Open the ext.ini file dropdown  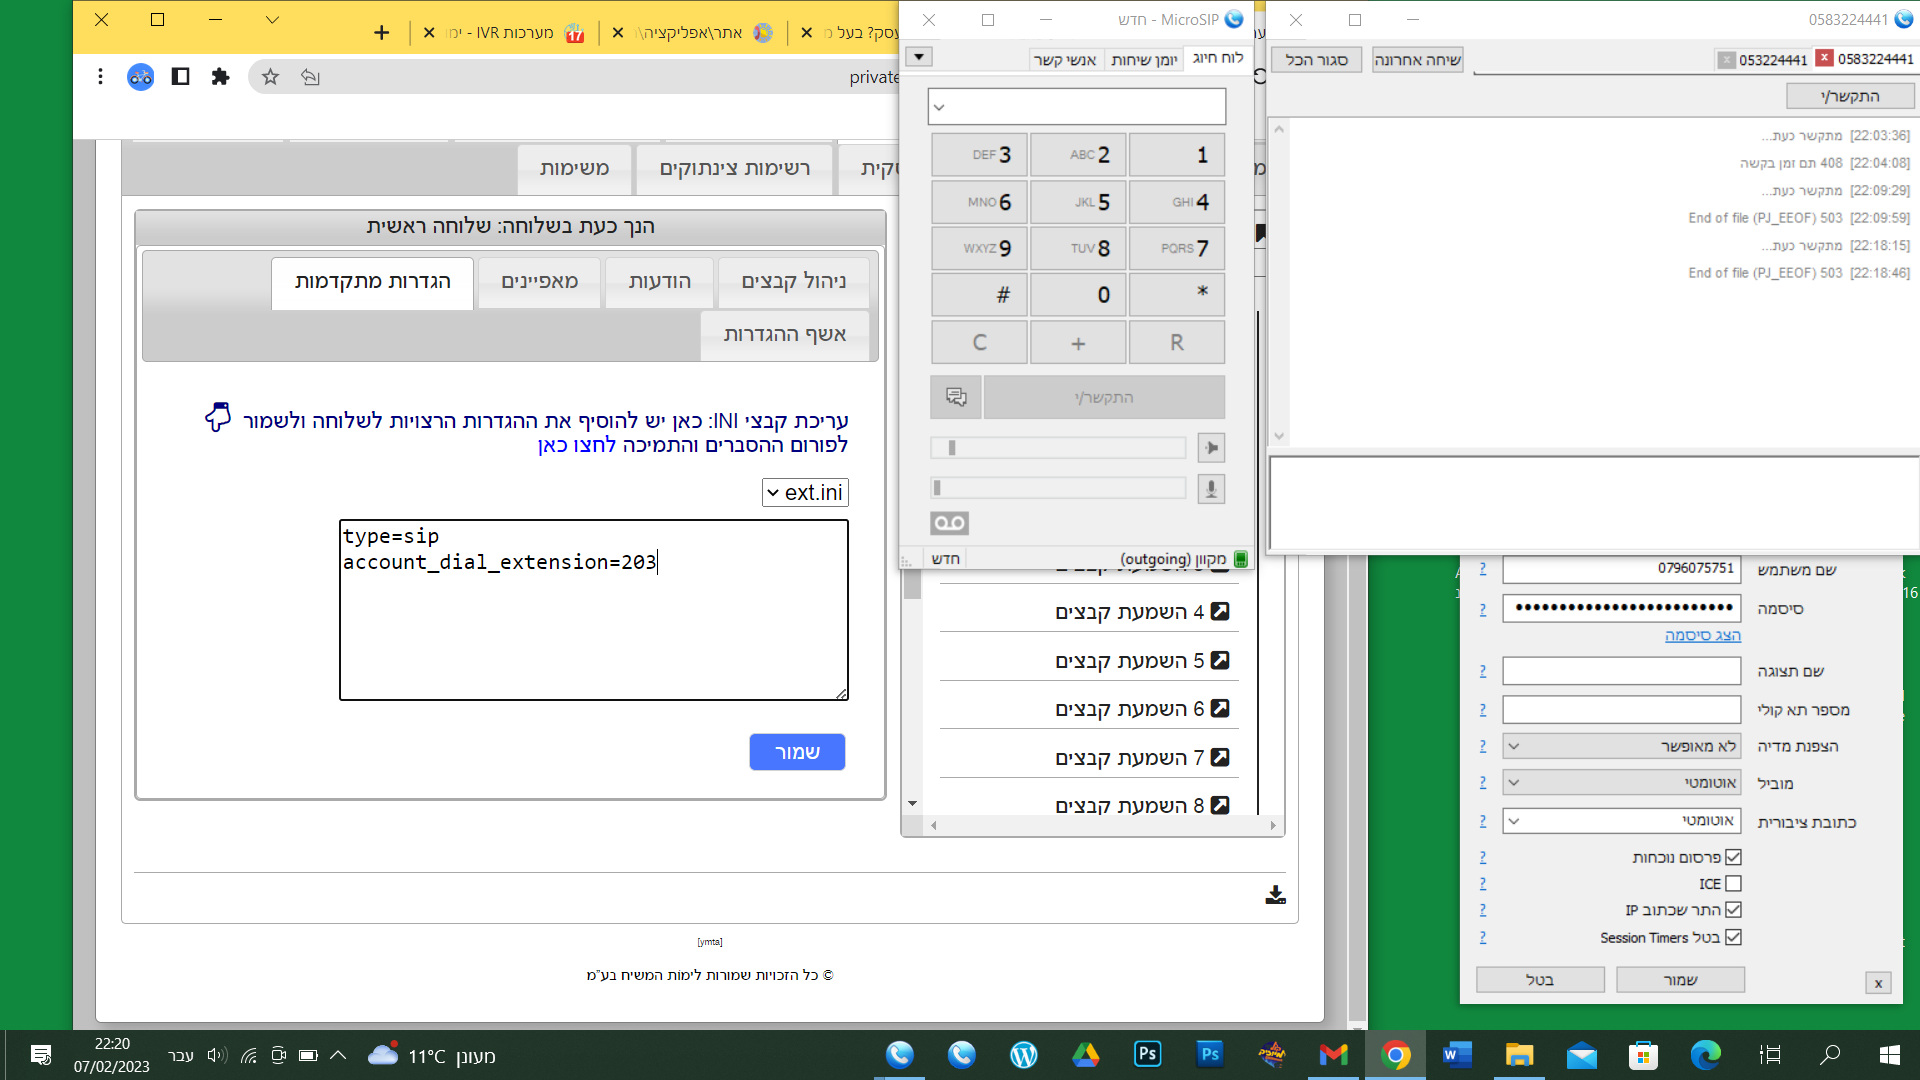805,492
